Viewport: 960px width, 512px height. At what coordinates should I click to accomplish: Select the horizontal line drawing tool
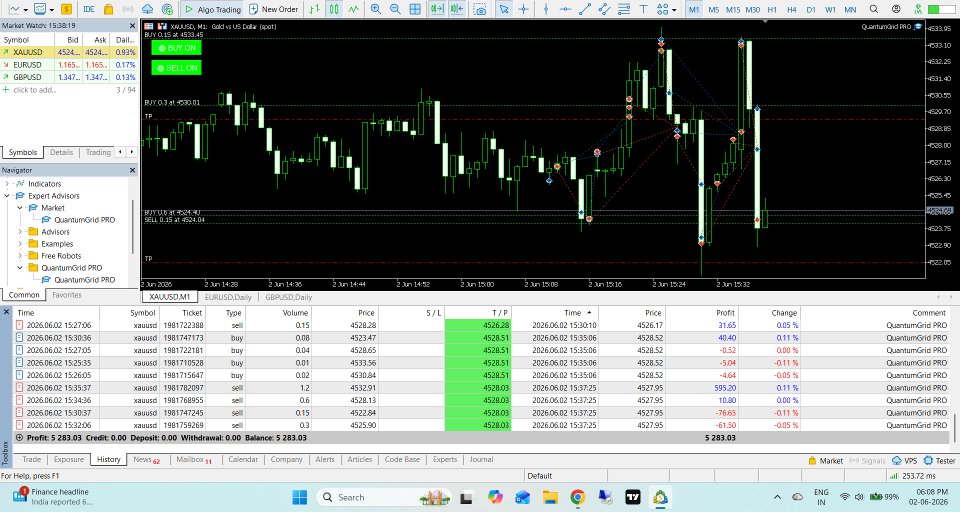566,9
